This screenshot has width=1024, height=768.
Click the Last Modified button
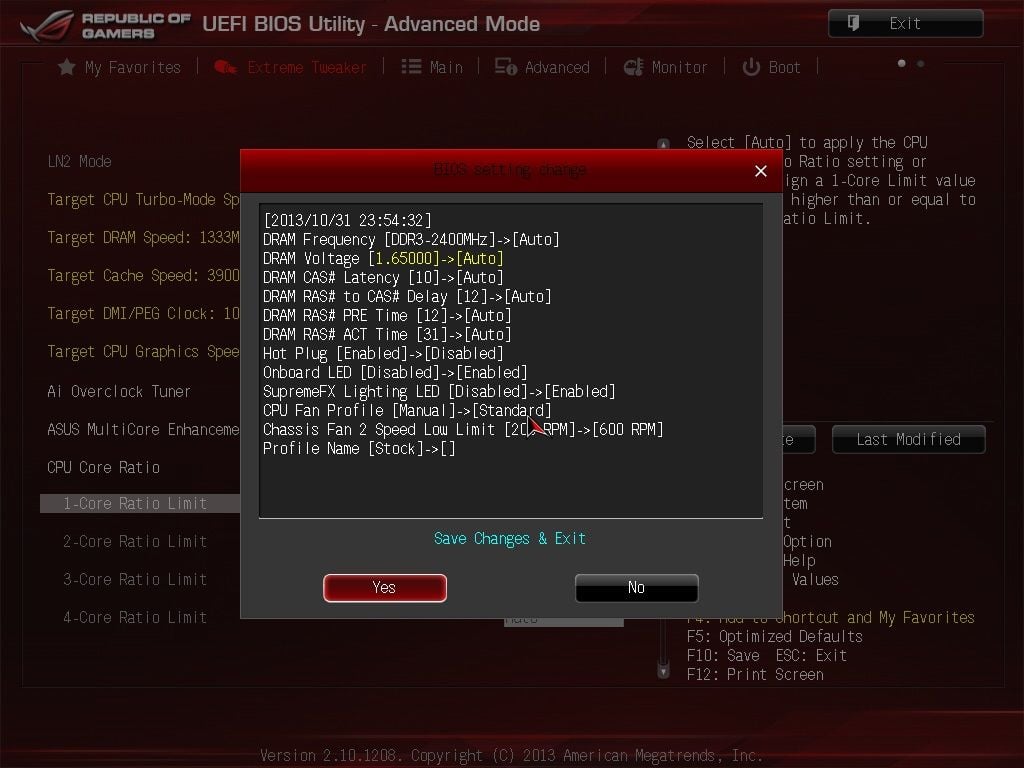[908, 440]
